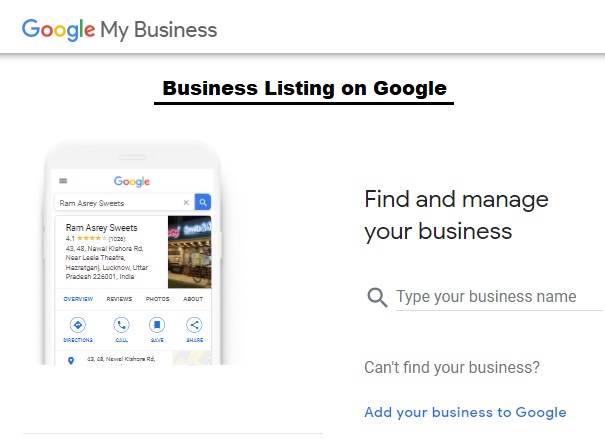Tap the Call phone icon
Screen dimensions: 605x444
point(121,325)
